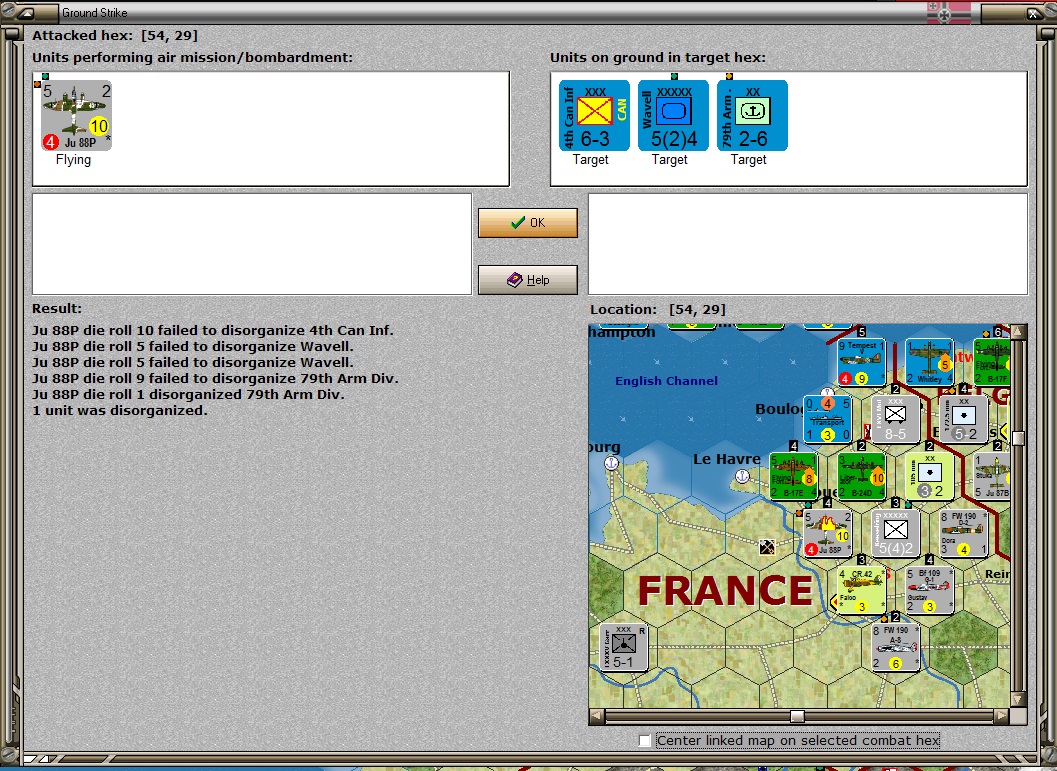Click the map's horizontal scrollbar left arrow

click(x=596, y=715)
